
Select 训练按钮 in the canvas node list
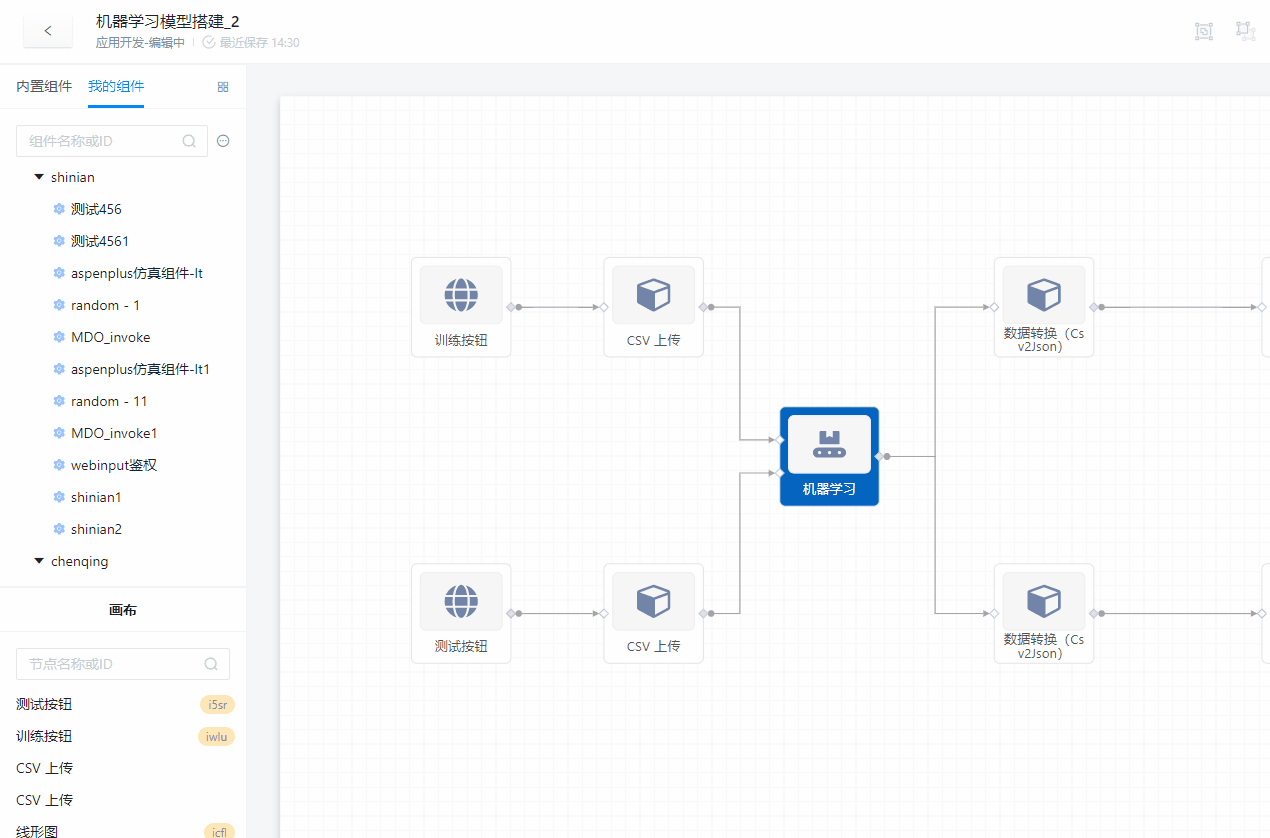click(44, 736)
